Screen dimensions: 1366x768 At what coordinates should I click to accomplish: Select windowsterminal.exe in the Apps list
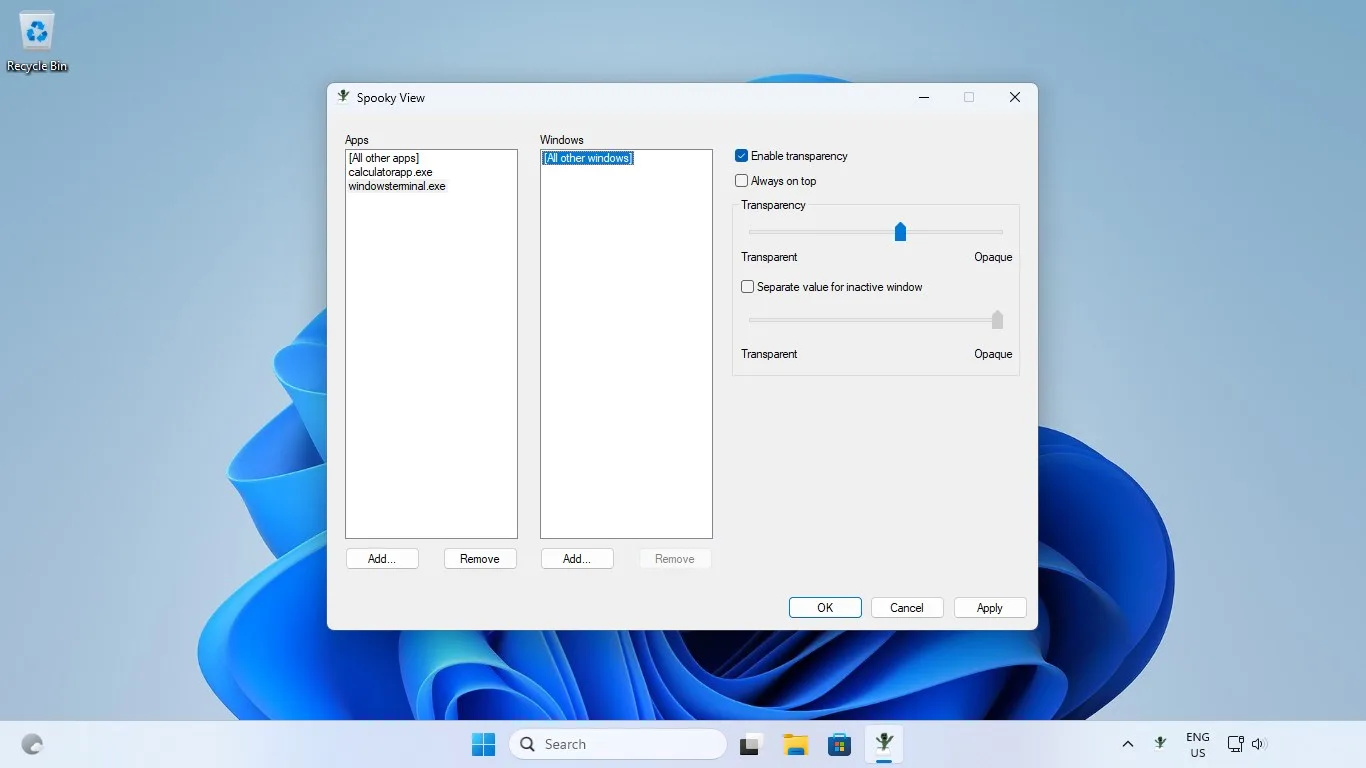[x=397, y=186]
